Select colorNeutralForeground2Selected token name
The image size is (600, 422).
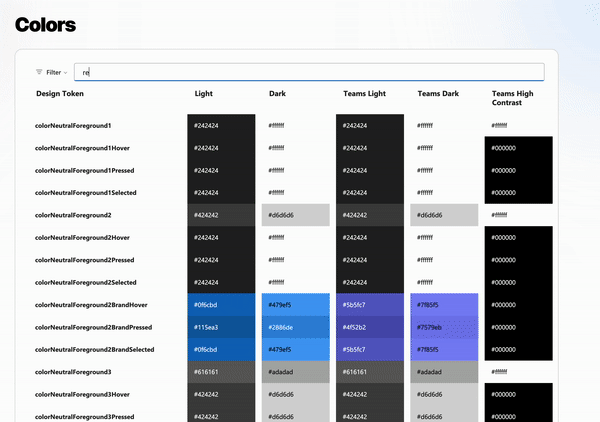(86, 283)
